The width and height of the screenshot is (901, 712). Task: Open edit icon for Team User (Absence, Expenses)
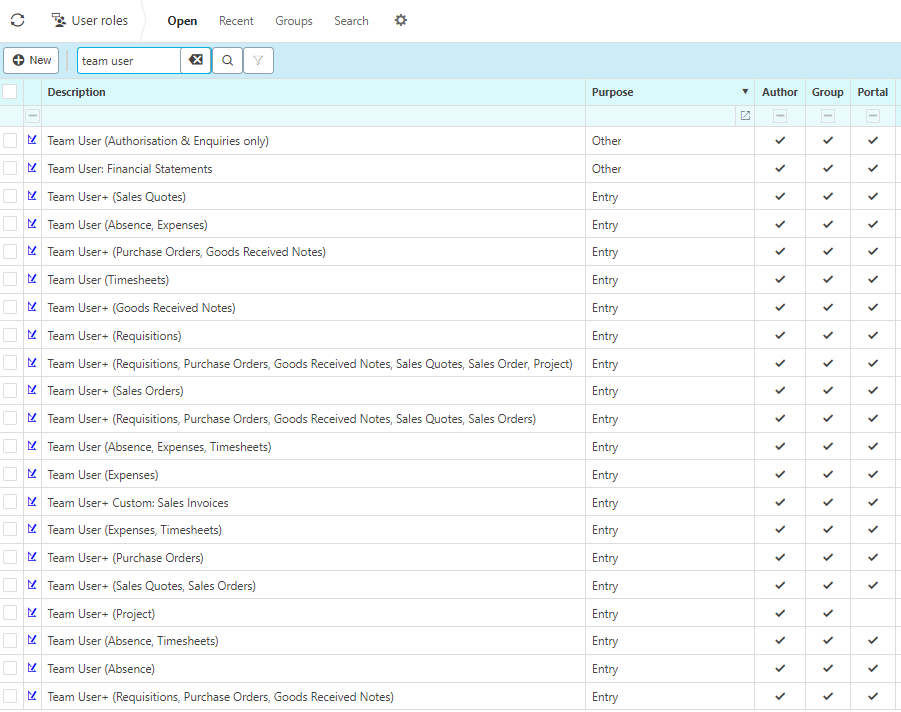32,224
